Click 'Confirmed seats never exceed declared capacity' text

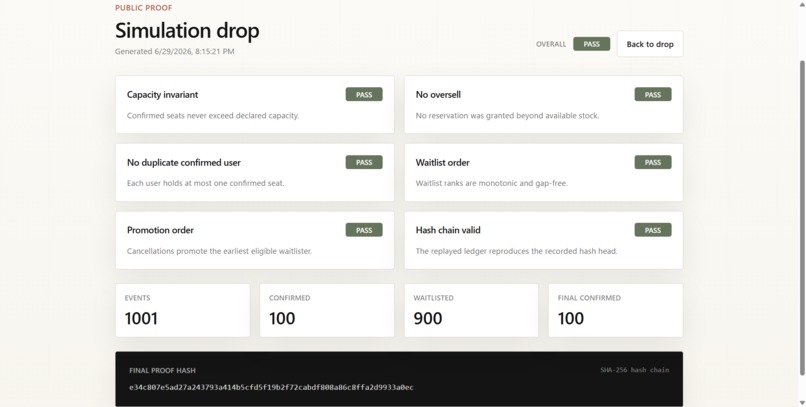tap(213, 116)
